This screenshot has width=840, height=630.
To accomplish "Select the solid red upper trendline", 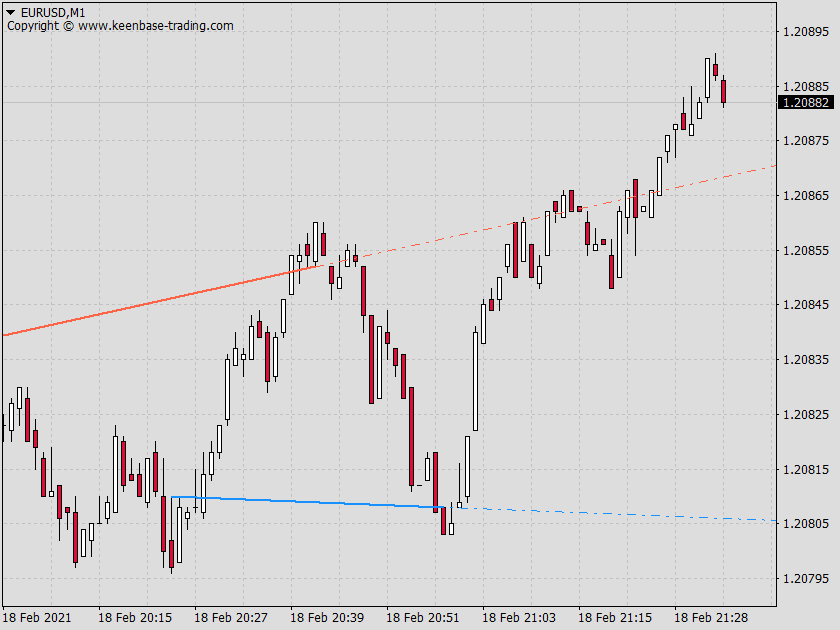I will 161,301.
